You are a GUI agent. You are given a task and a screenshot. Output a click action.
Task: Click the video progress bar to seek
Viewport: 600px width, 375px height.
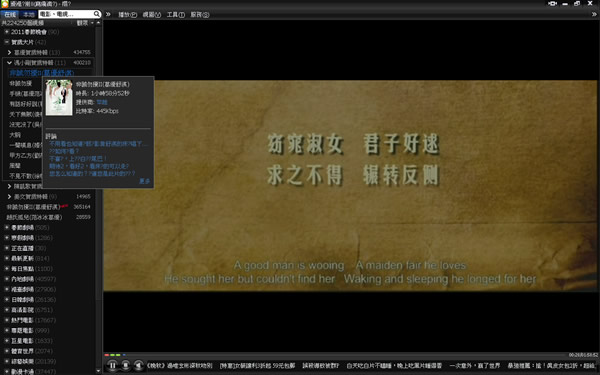coord(335,355)
